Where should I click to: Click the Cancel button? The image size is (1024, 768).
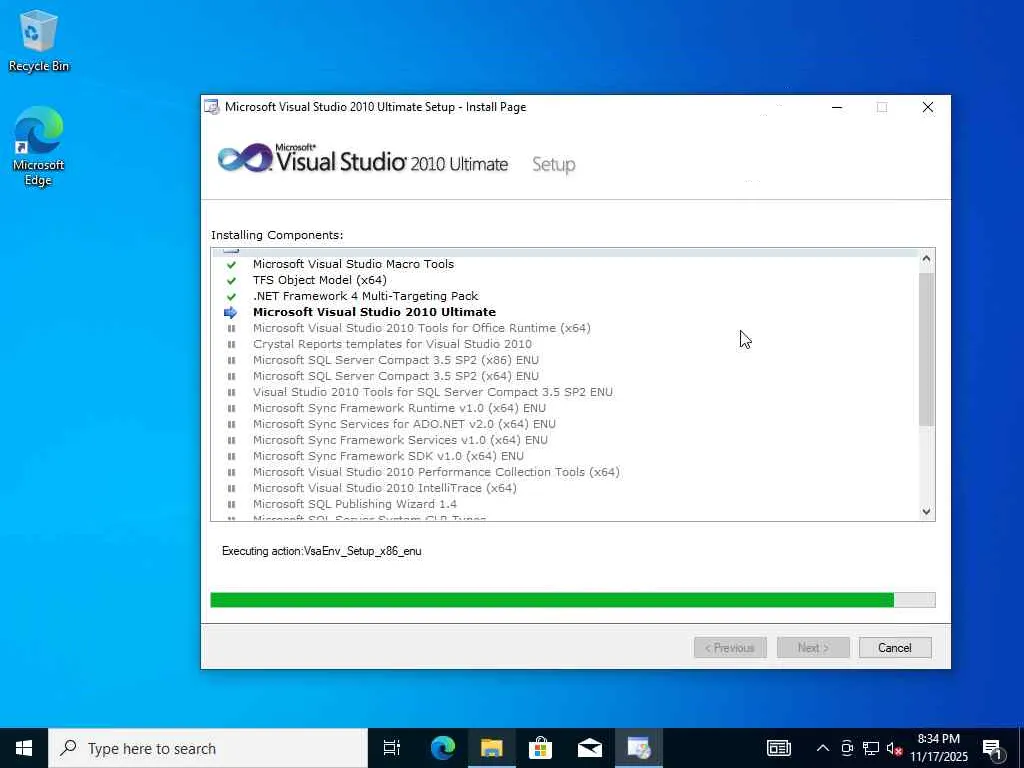pos(895,648)
